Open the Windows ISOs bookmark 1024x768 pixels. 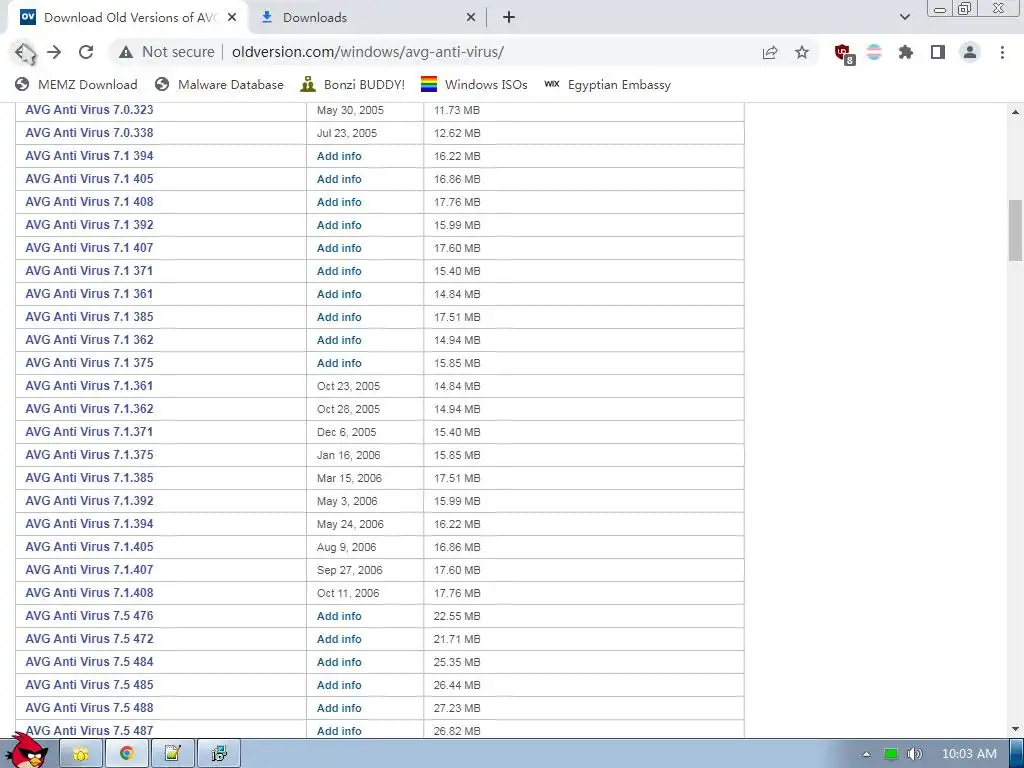474,84
